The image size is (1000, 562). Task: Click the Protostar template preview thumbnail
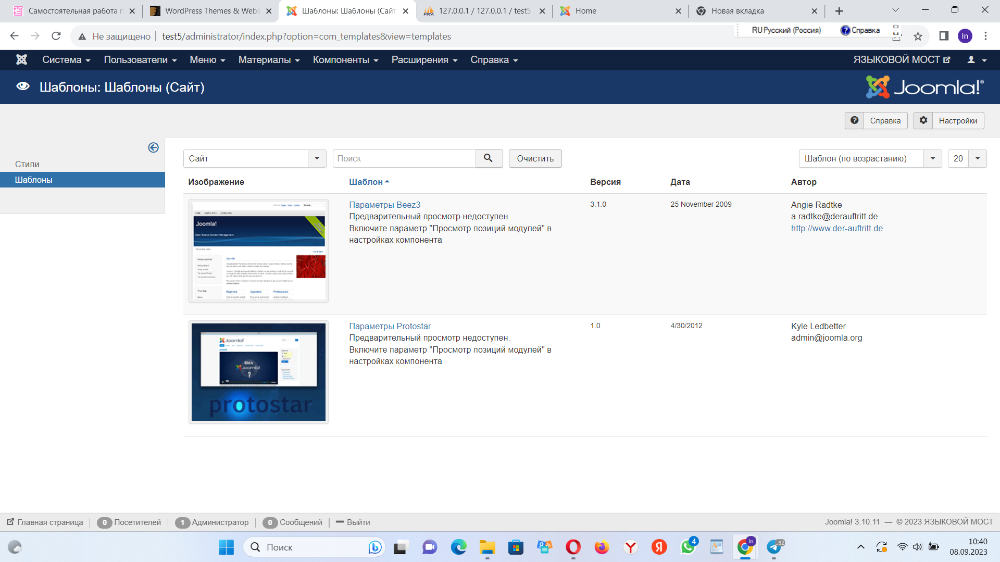pos(258,371)
